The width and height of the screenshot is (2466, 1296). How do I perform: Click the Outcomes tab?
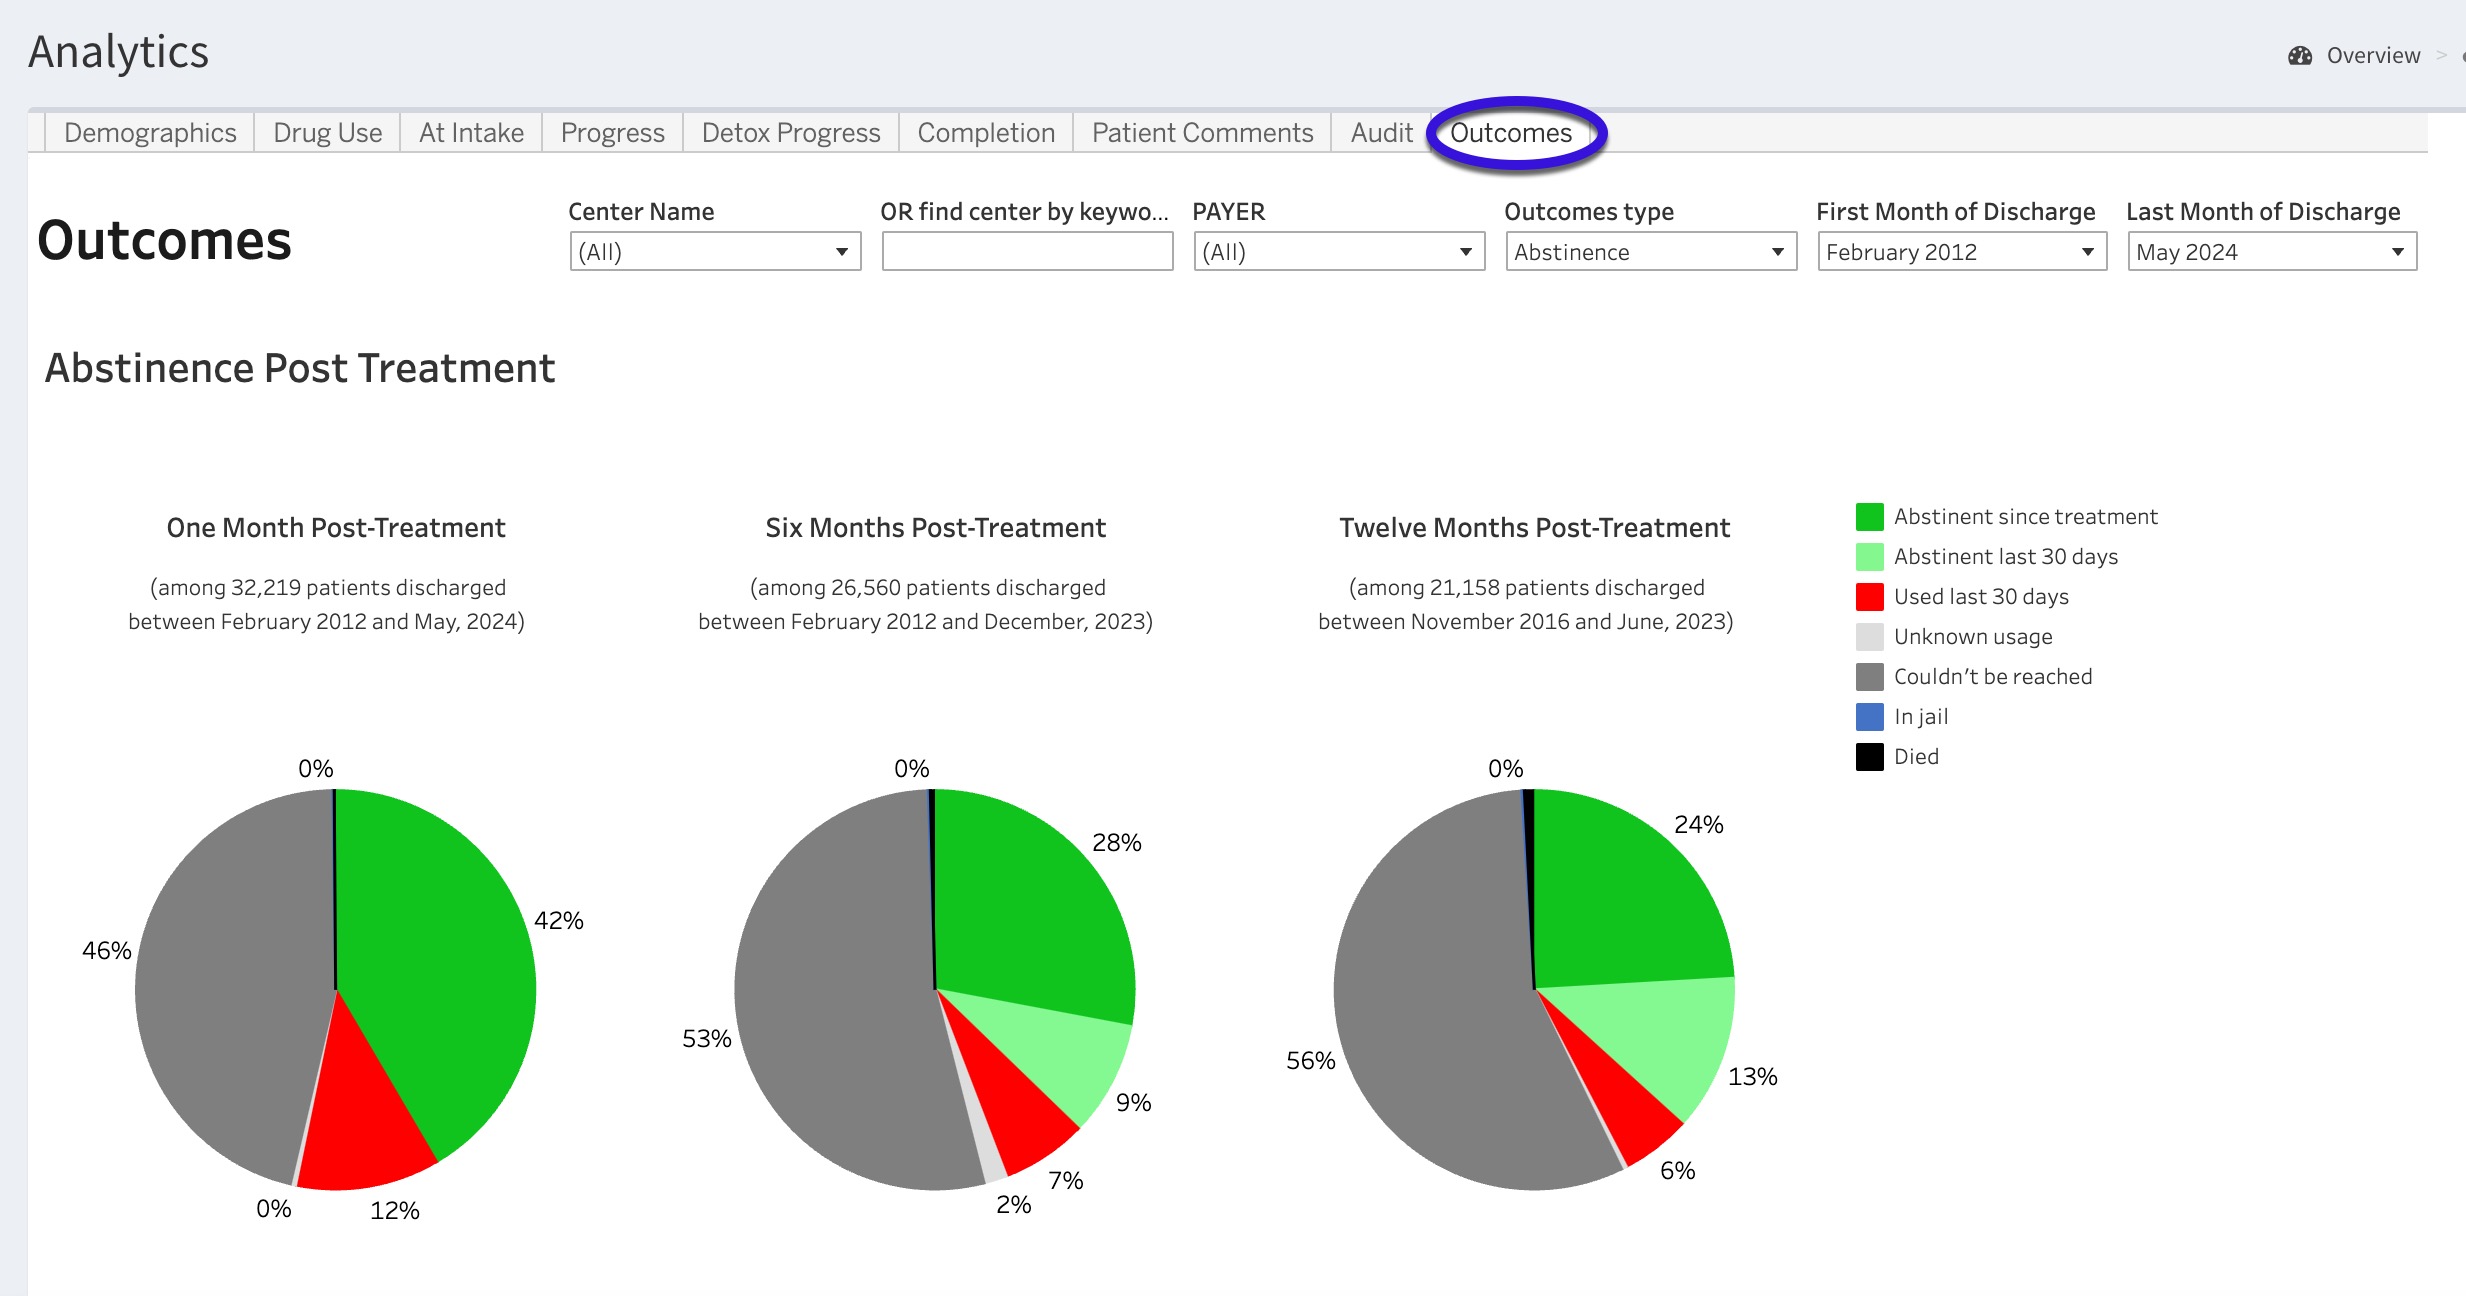tap(1510, 133)
